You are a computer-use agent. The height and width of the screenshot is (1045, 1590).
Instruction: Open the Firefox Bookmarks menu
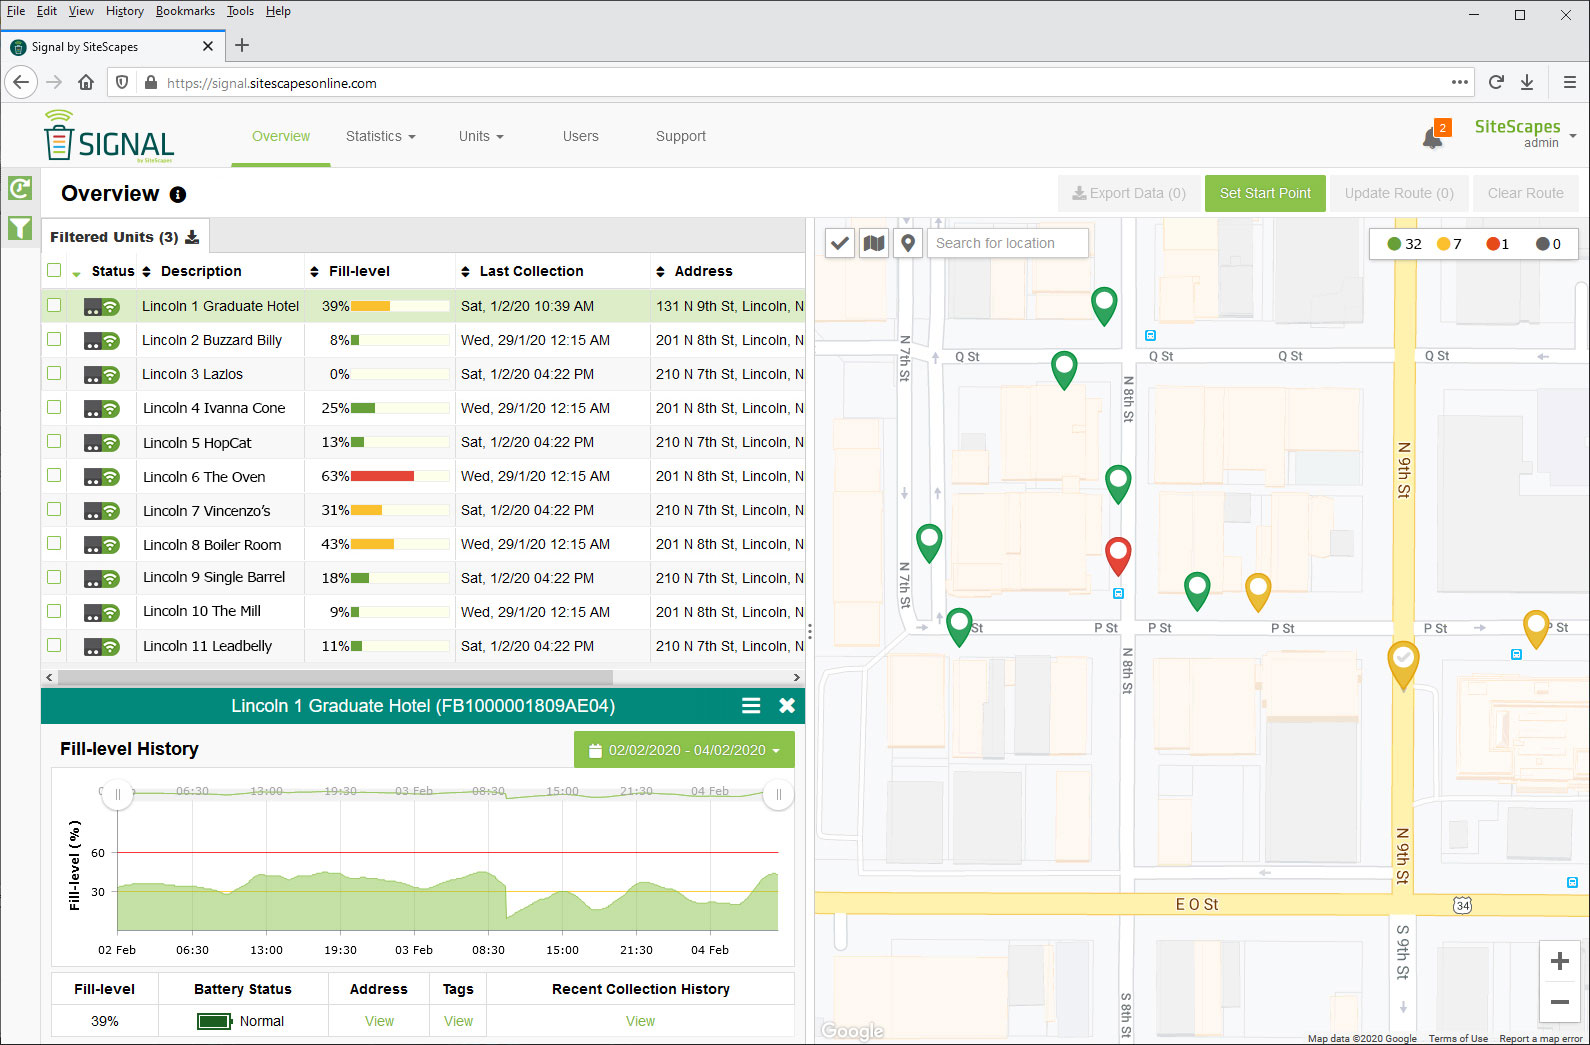(185, 11)
